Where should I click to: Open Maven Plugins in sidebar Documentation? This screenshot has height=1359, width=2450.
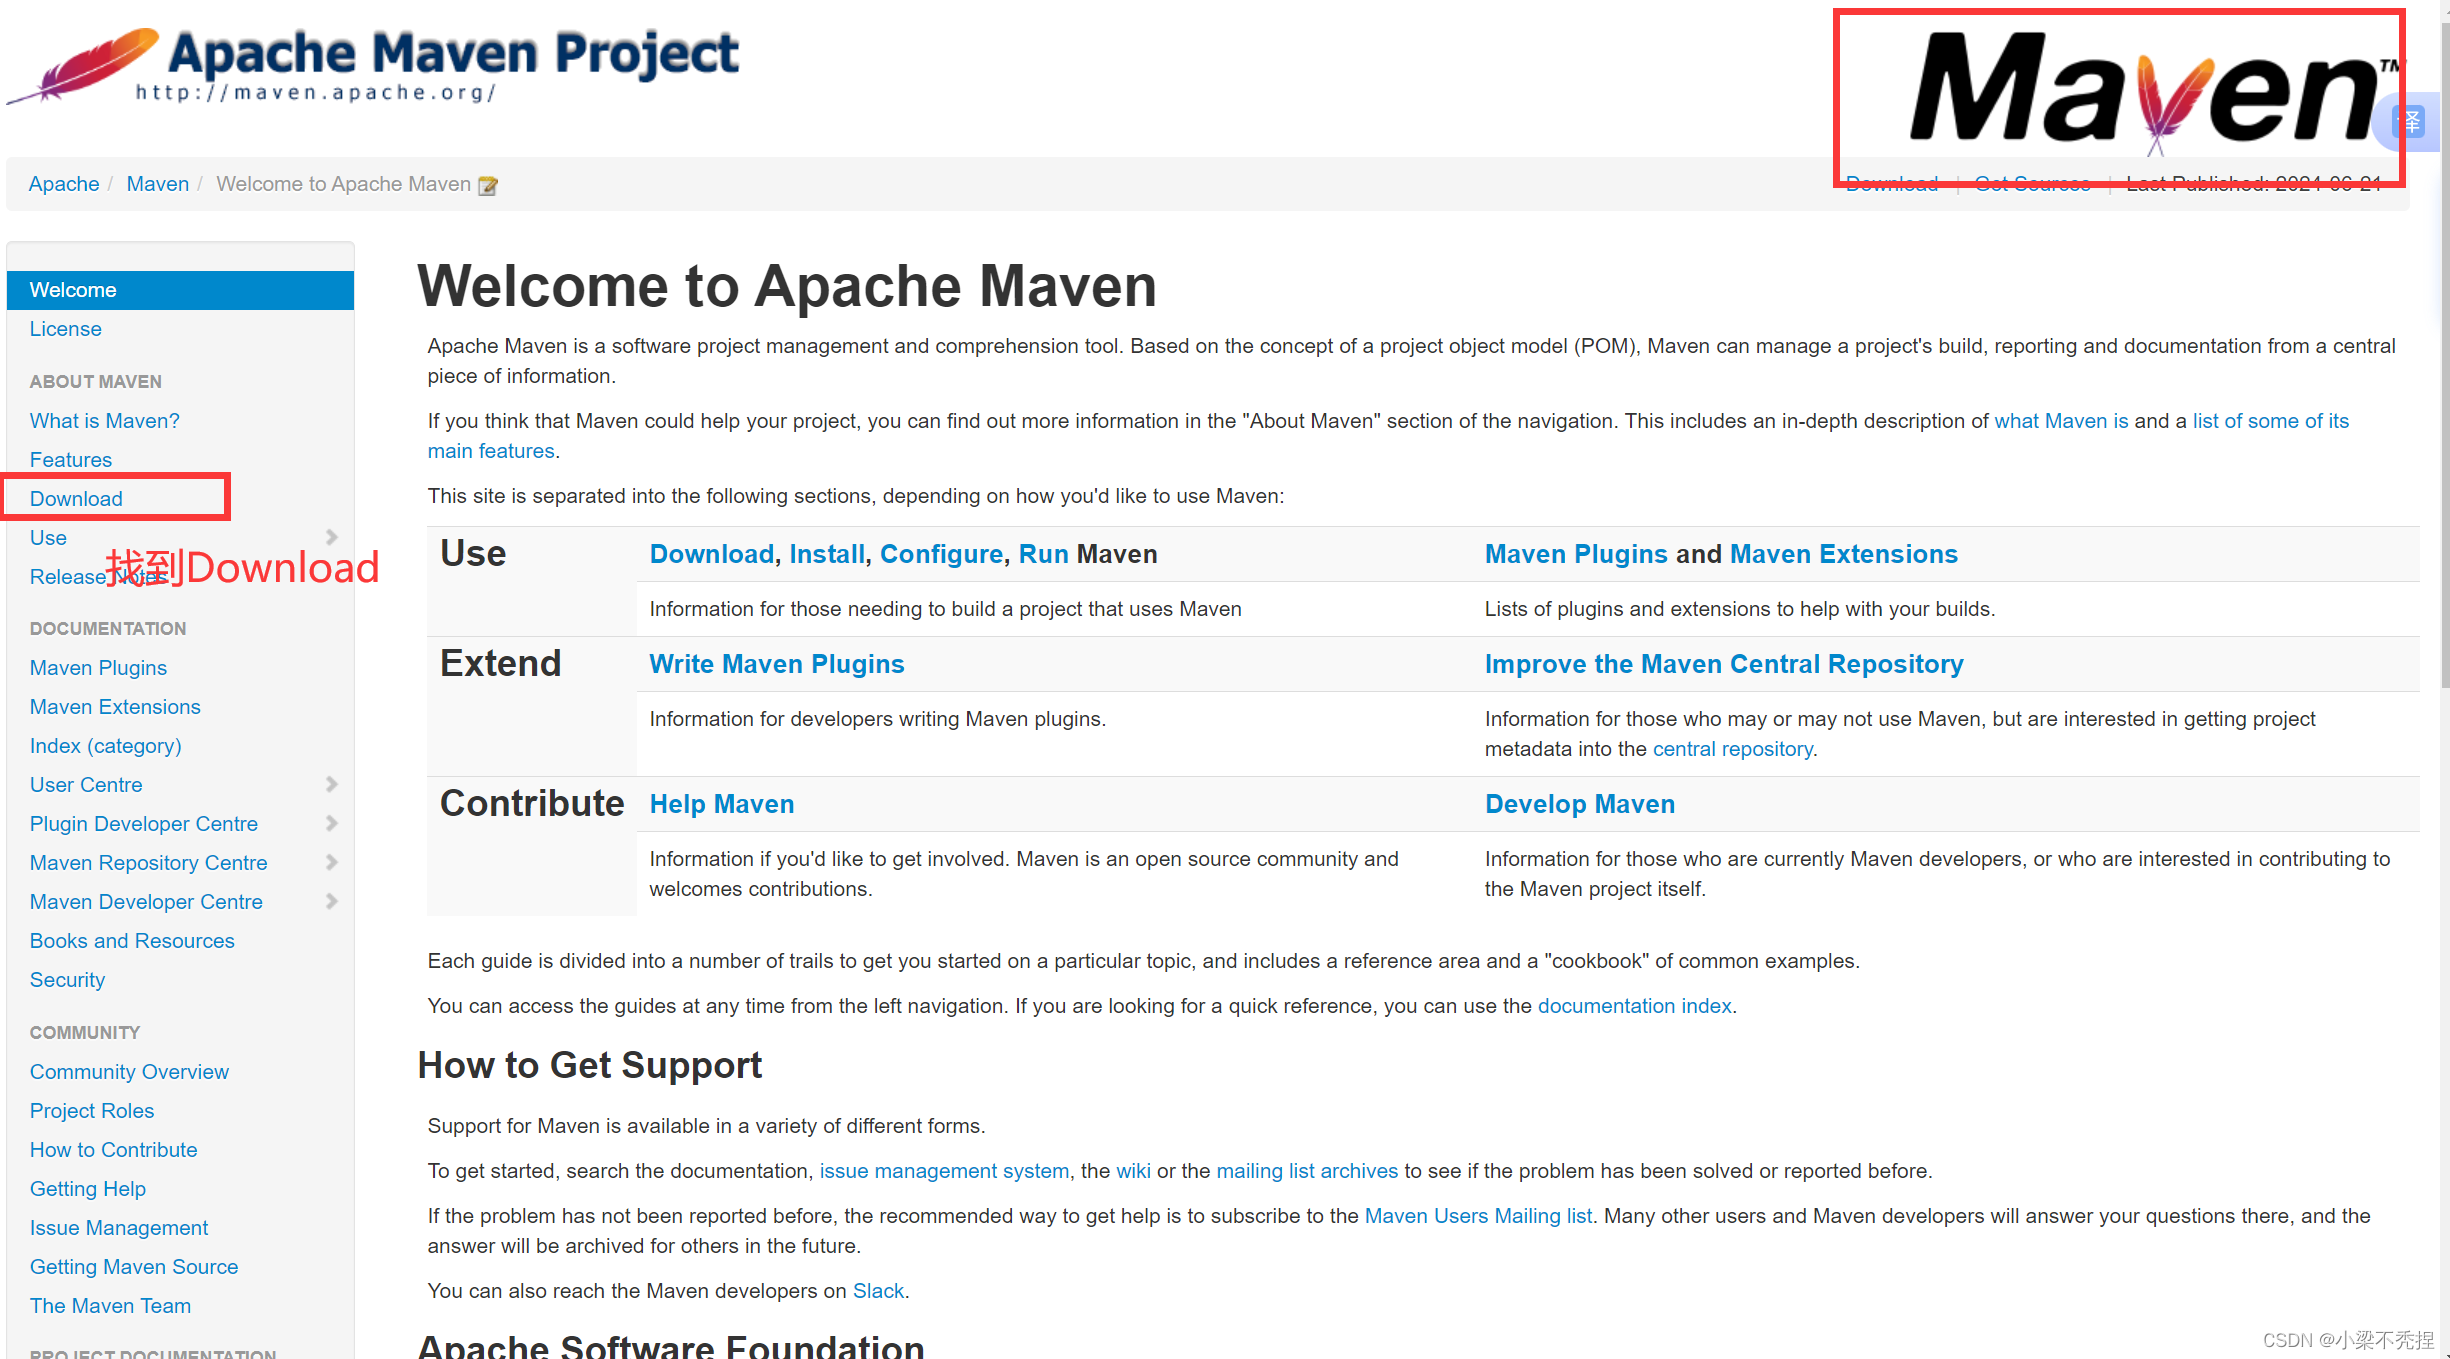(x=98, y=668)
